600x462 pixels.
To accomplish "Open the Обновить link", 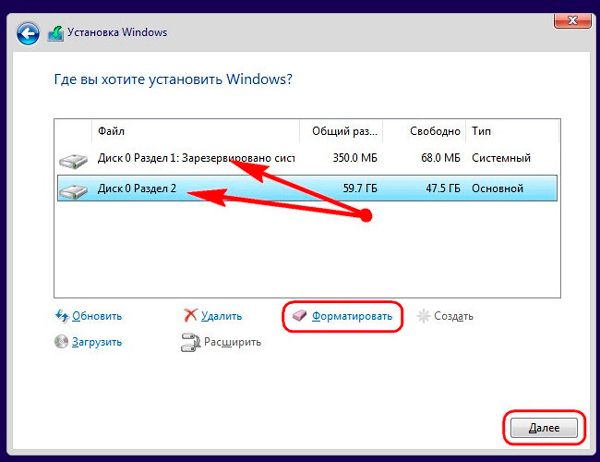I will point(97,316).
